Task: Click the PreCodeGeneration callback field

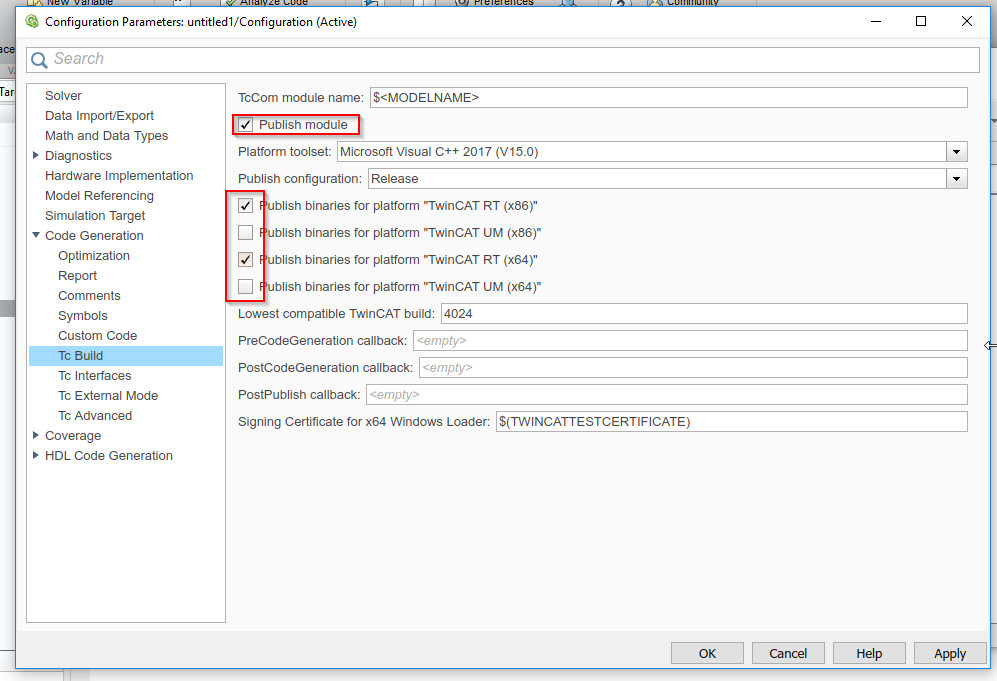Action: pos(691,341)
